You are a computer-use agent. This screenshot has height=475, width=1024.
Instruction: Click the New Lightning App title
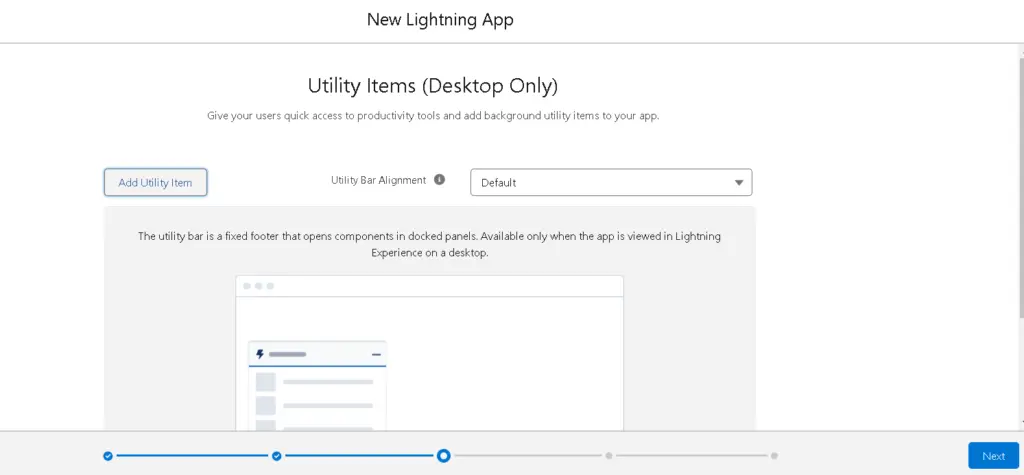(440, 20)
